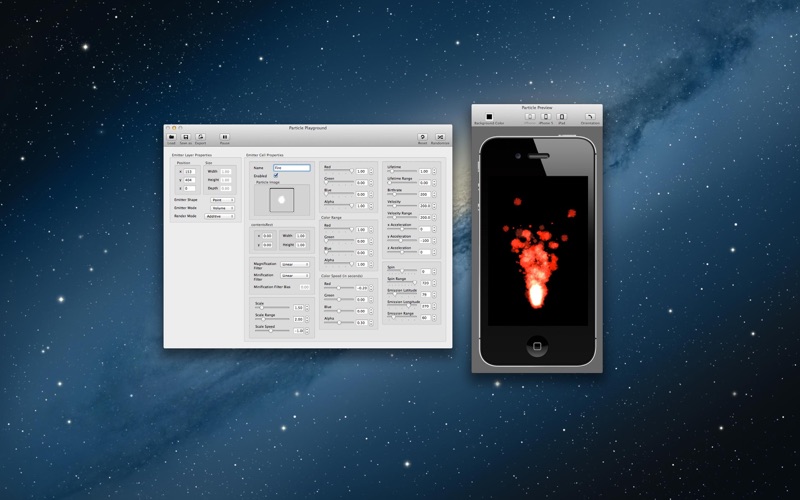The height and width of the screenshot is (500, 800).
Task: Click the Emission Longitude slider
Action: coord(402,306)
